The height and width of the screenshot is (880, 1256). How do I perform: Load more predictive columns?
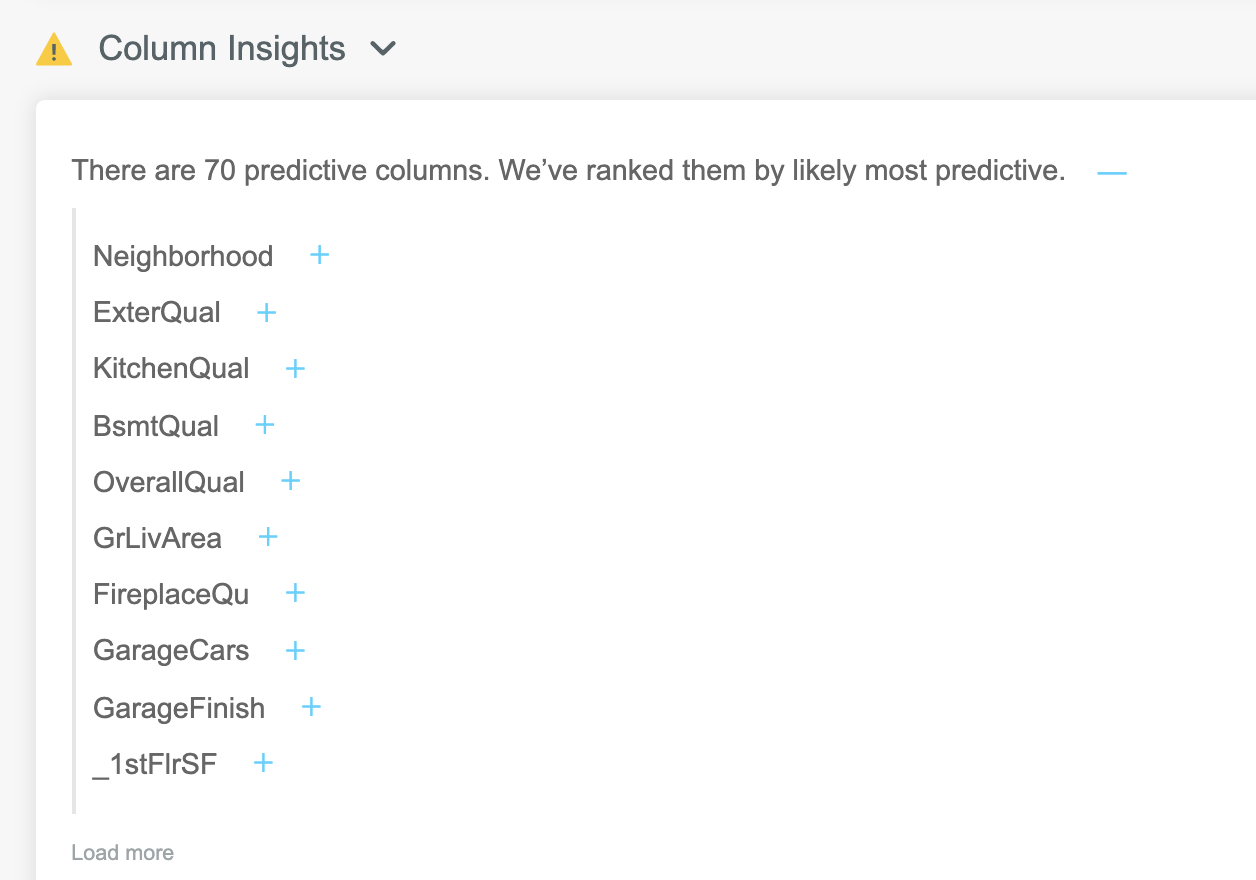(x=122, y=853)
